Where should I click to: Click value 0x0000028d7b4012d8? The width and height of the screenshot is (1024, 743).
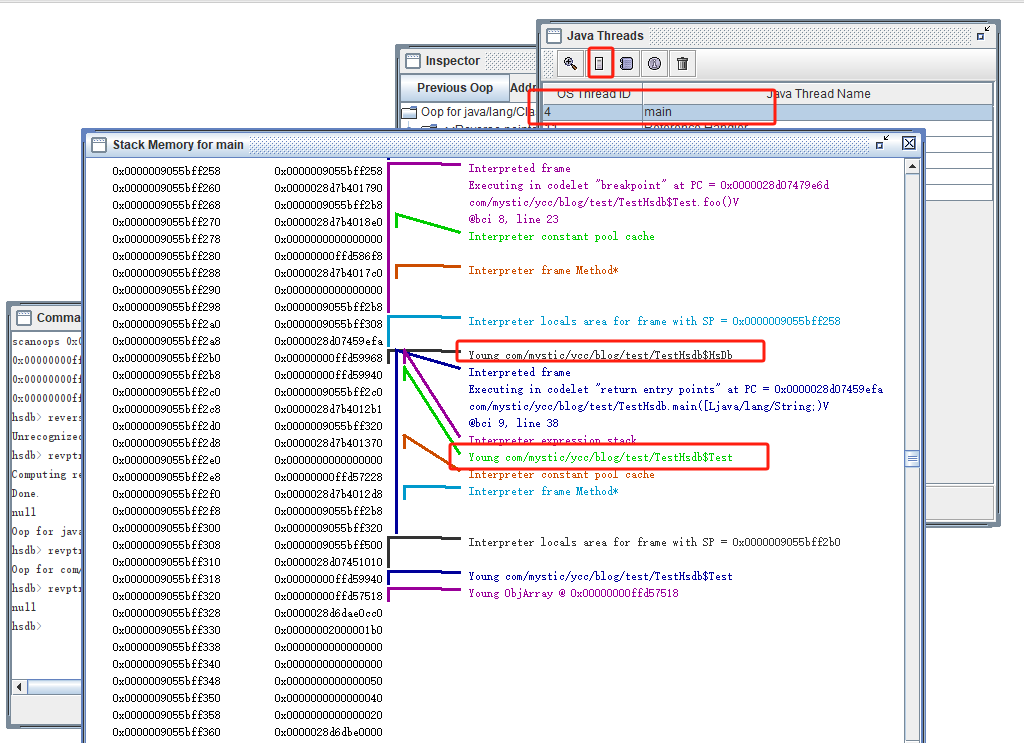pyautogui.click(x=328, y=494)
